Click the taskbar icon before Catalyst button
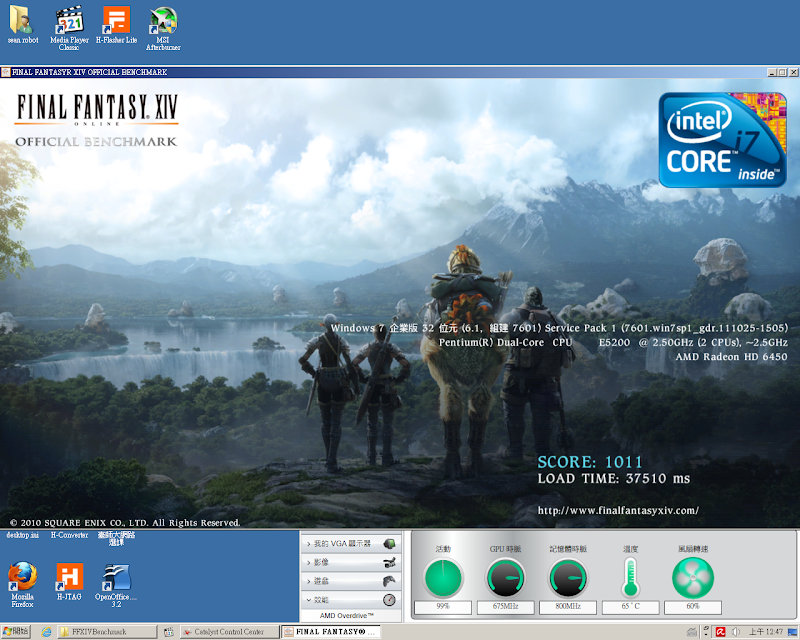Image resolution: width=800 pixels, height=640 pixels. tap(169, 632)
